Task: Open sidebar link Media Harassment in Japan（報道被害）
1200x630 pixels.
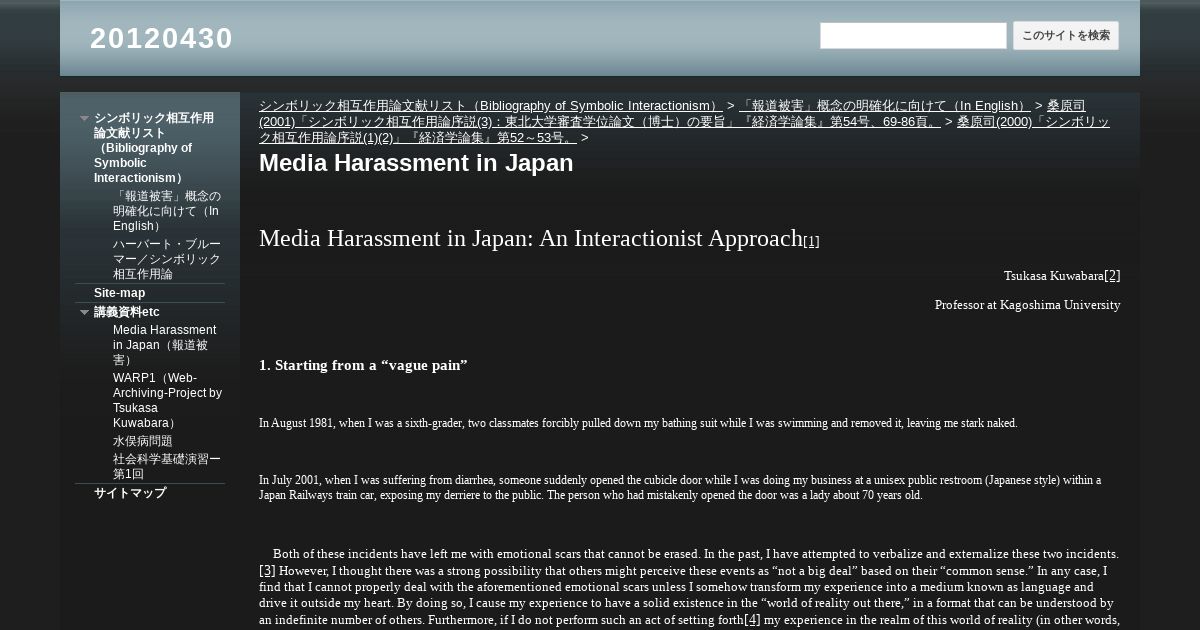Action: 165,344
